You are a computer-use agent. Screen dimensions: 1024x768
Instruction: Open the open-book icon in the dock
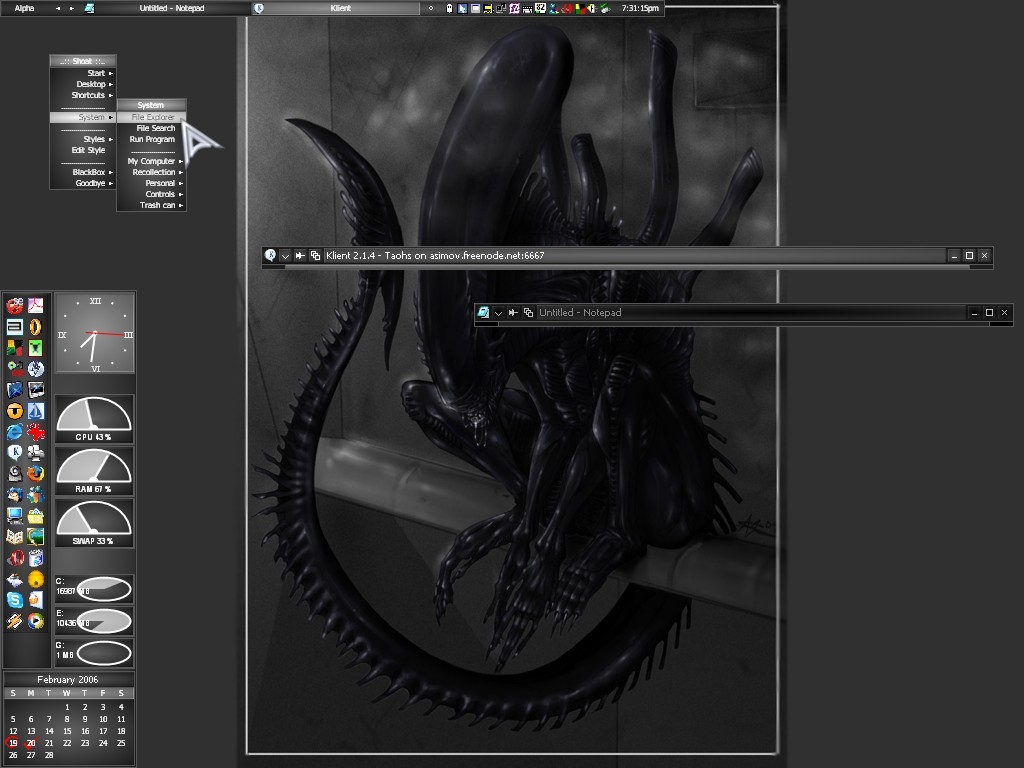pos(14,537)
